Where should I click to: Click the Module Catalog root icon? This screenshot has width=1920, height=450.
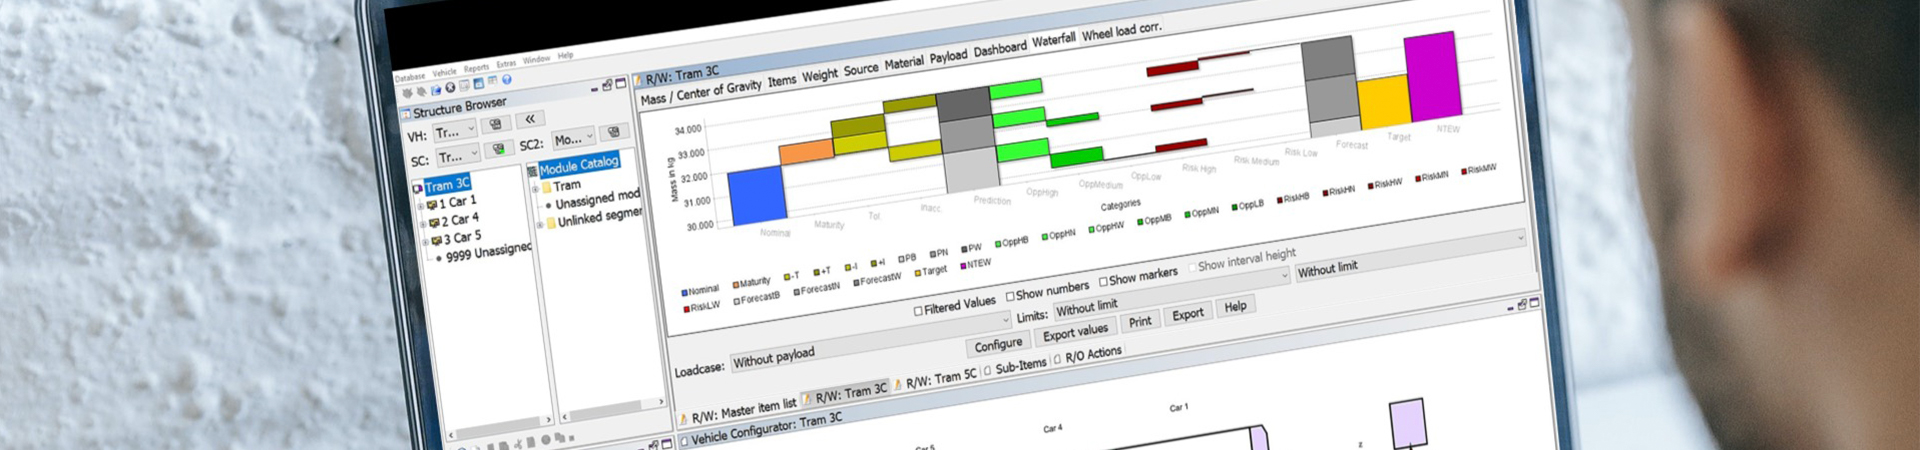[533, 171]
